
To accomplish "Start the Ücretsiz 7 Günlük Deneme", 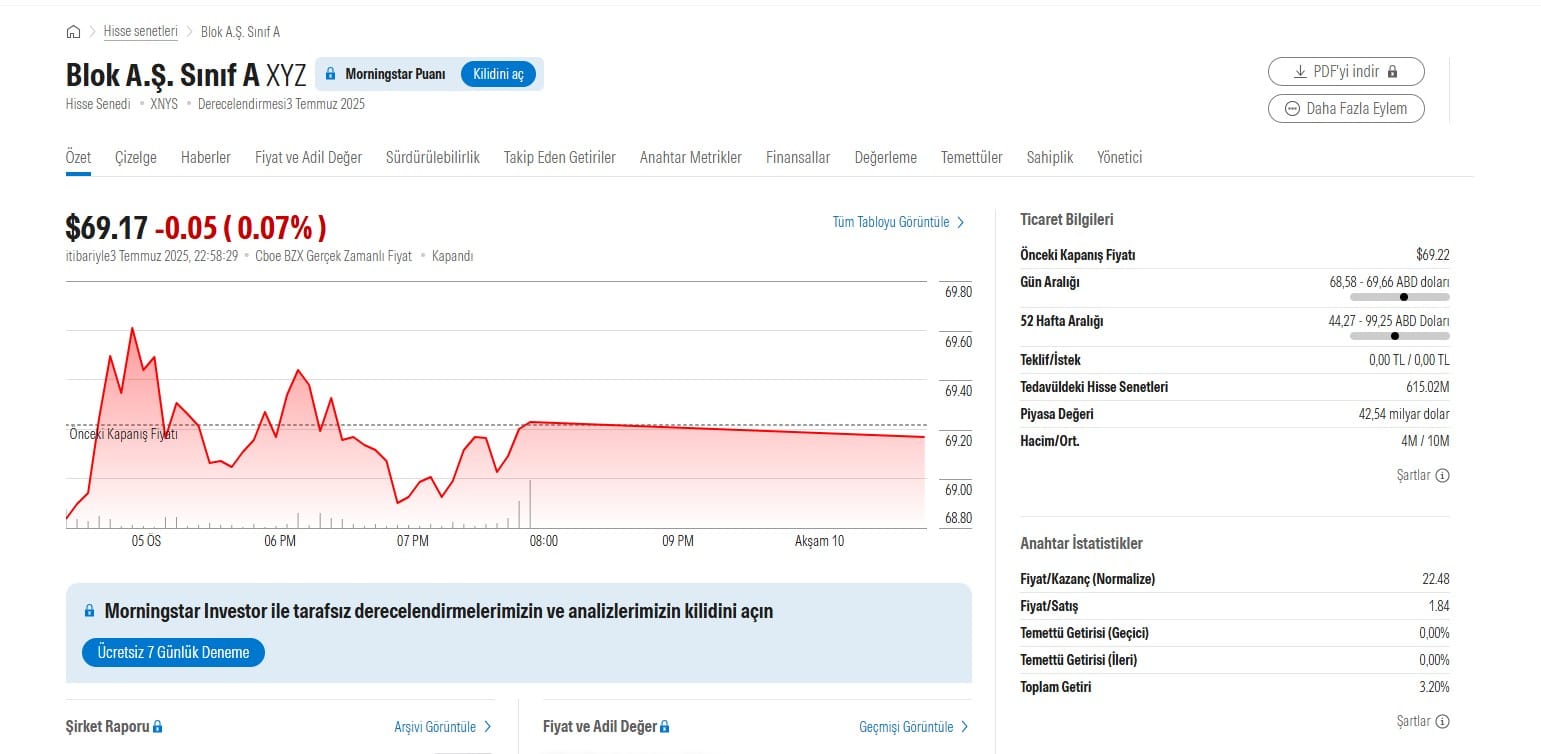I will coord(173,652).
